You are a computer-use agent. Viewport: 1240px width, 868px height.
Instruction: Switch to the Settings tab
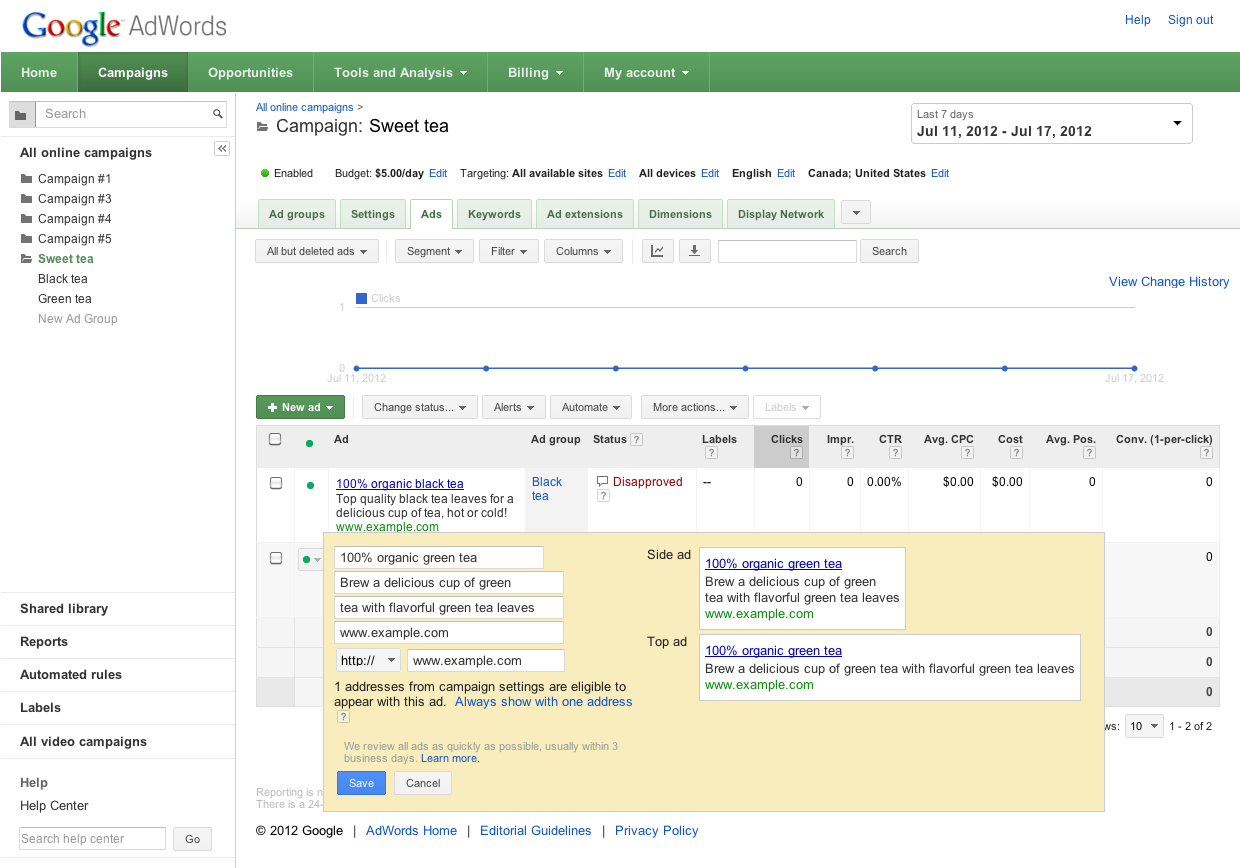[373, 214]
